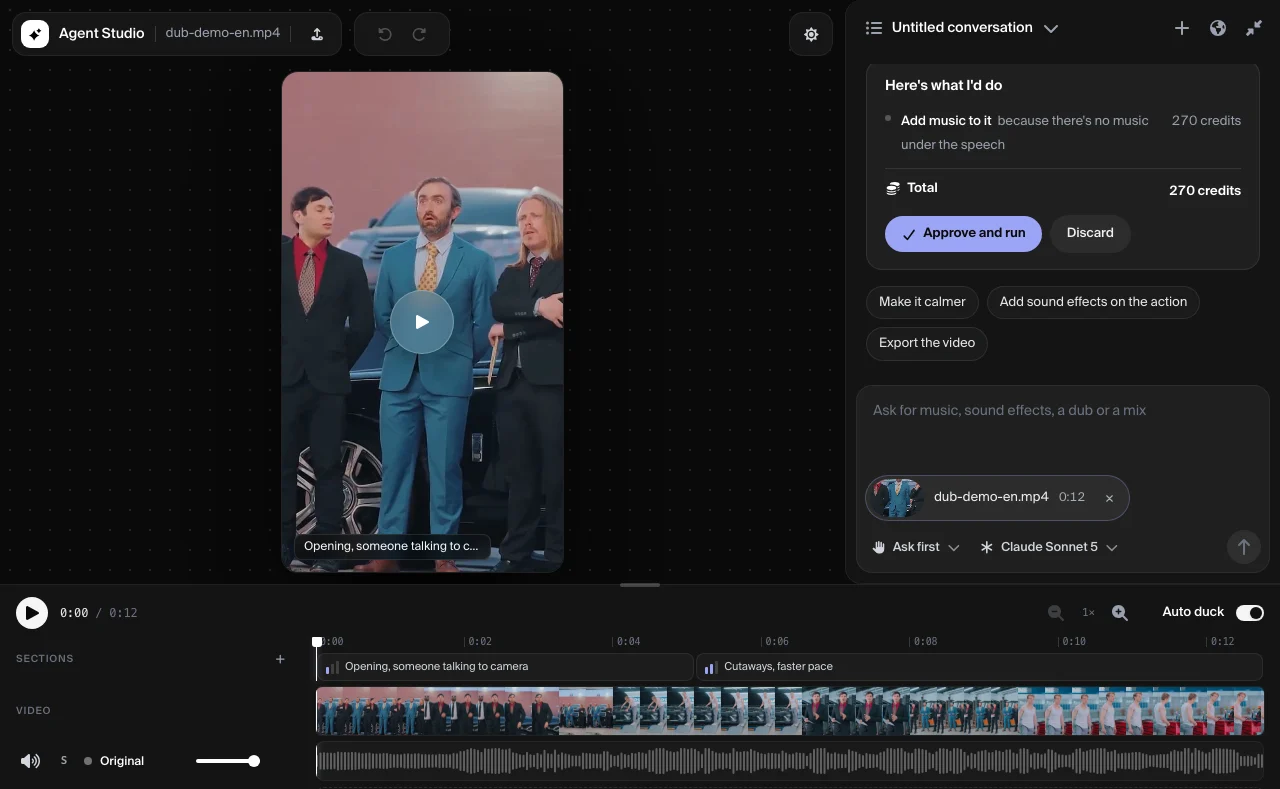Image resolution: width=1280 pixels, height=789 pixels.
Task: Click the Agent Studio sparkle logo
Action: tap(35, 34)
